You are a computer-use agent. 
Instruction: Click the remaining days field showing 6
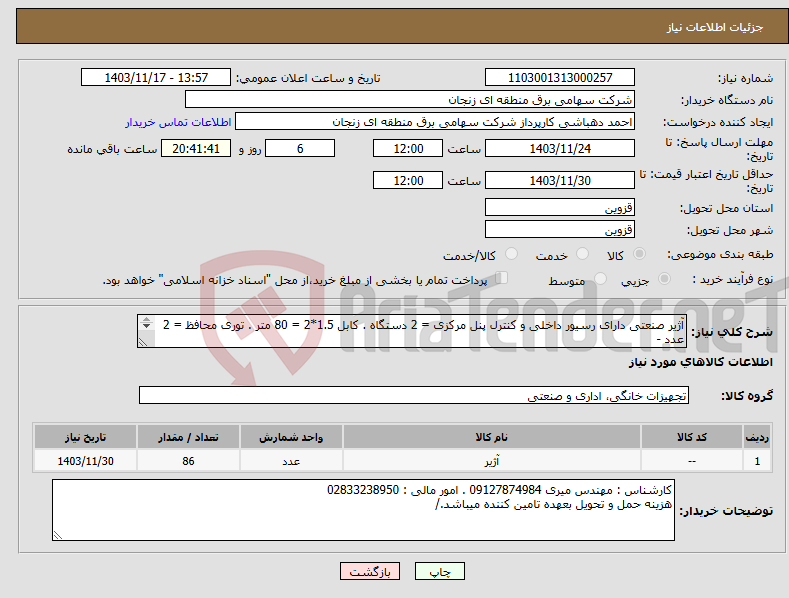click(x=300, y=148)
